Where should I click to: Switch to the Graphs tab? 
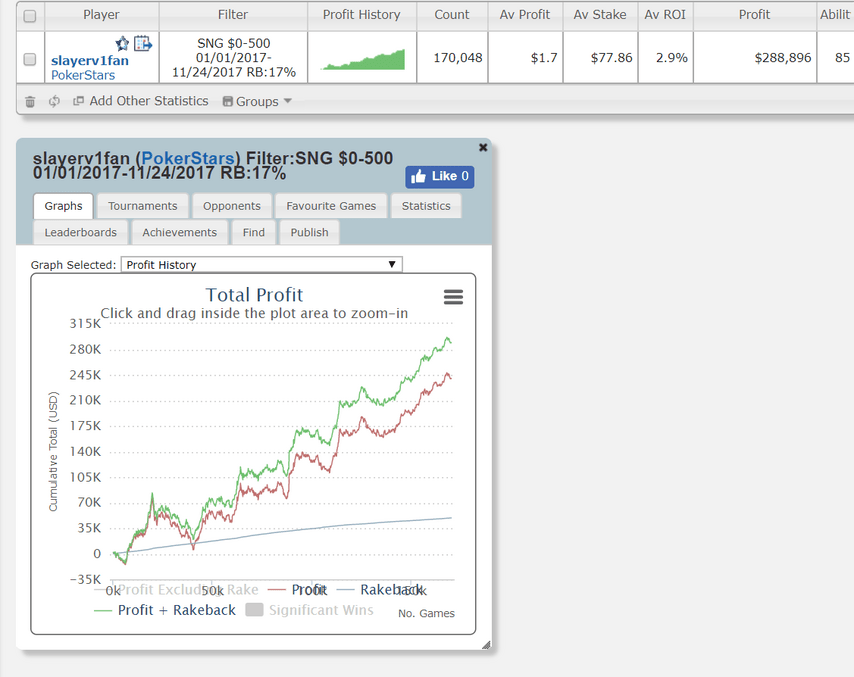[63, 206]
